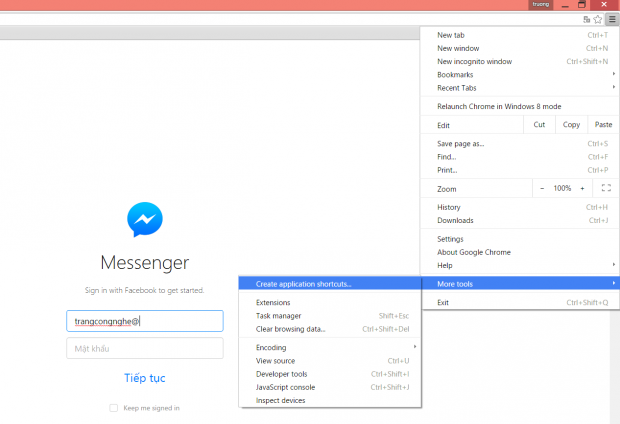Screen dimensions: 620x424
Task: Open the Chrome hamburger menu icon
Action: pos(612,19)
